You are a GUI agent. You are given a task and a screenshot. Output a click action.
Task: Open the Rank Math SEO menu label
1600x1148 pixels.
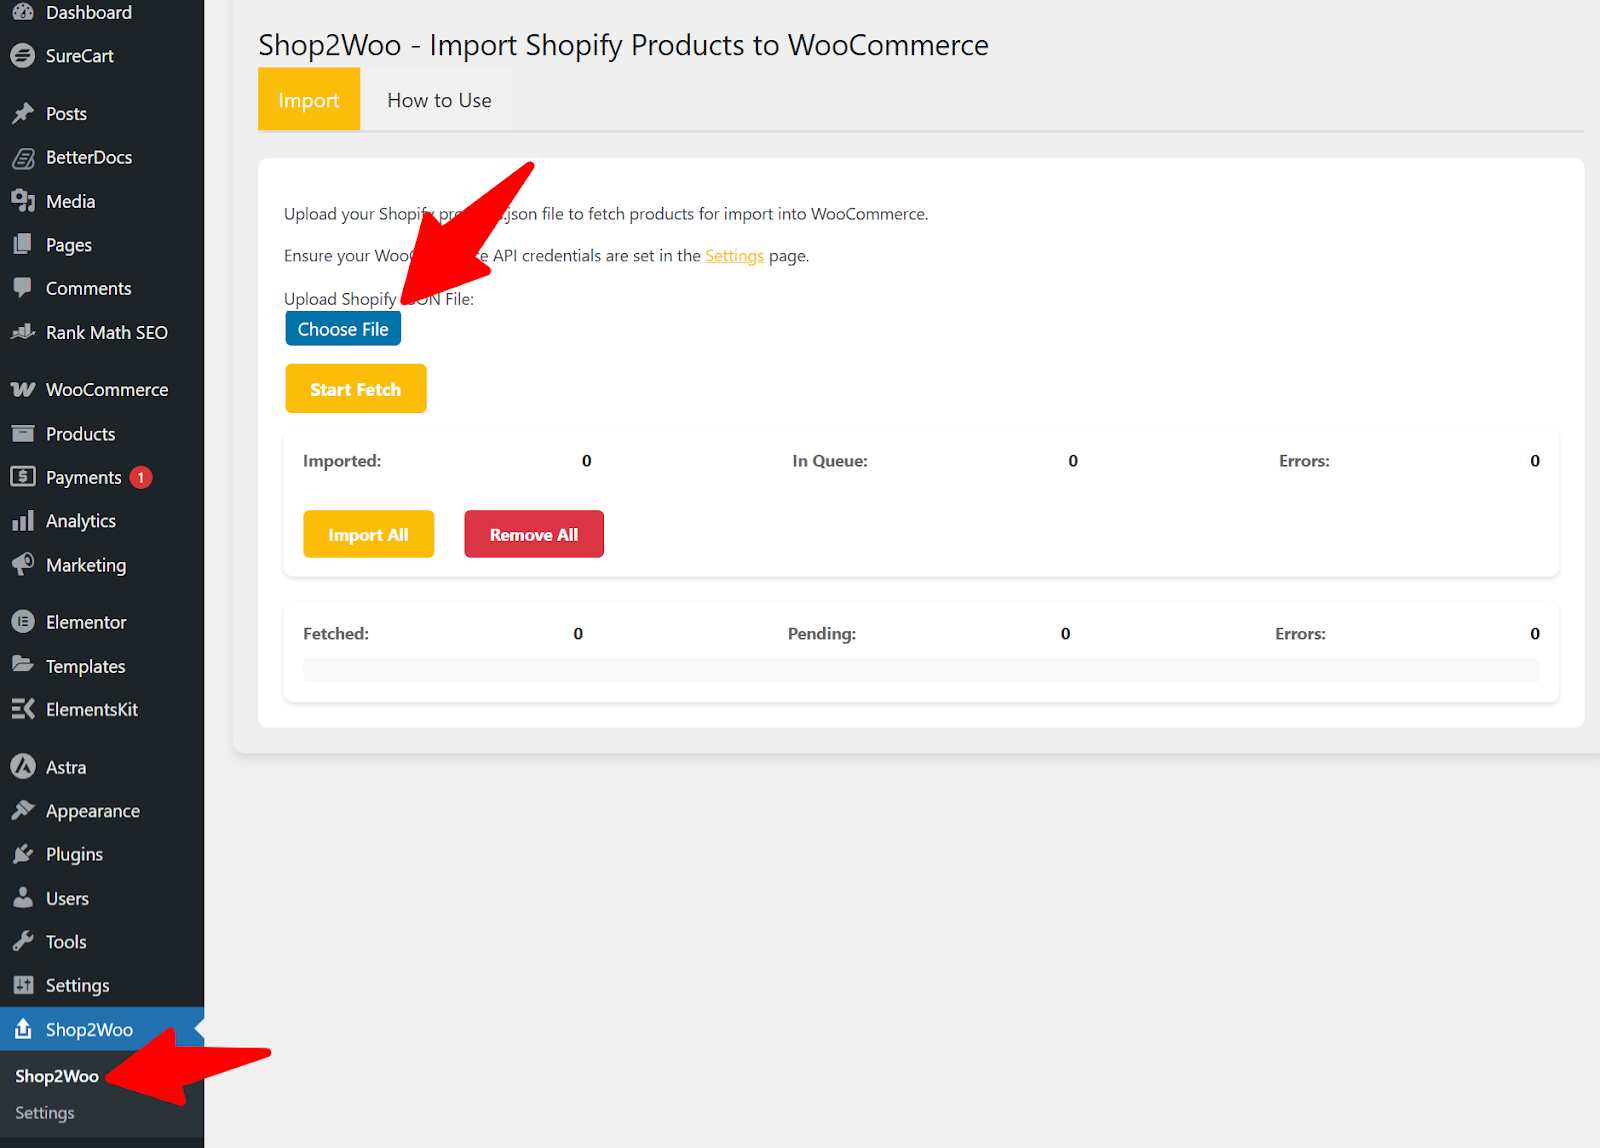[107, 332]
